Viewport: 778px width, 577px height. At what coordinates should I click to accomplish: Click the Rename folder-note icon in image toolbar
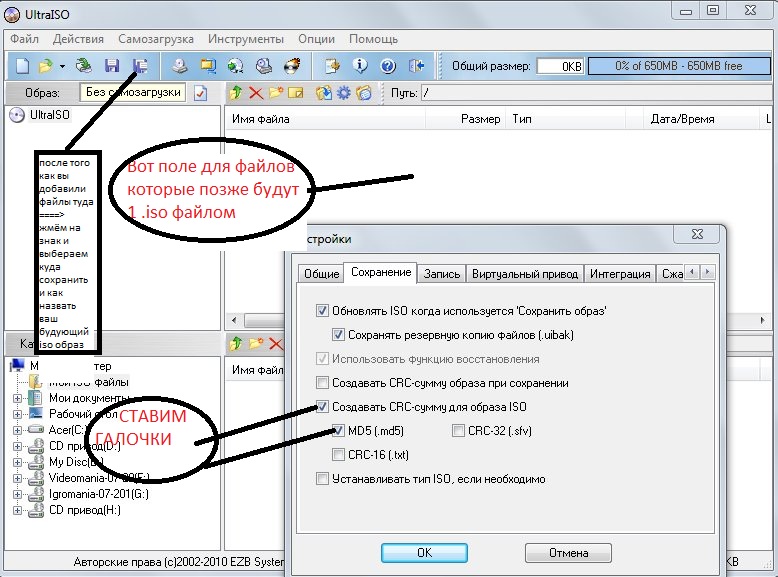(x=296, y=93)
